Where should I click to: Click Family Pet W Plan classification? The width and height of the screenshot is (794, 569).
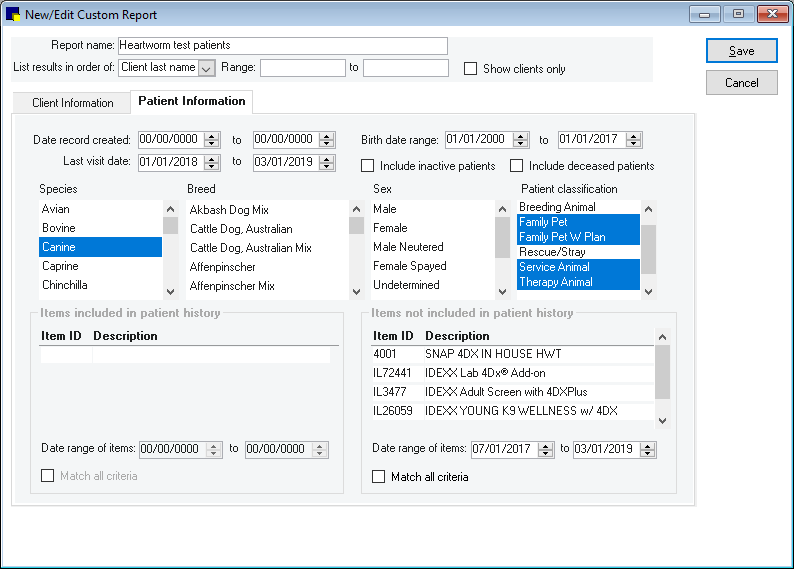[578, 237]
